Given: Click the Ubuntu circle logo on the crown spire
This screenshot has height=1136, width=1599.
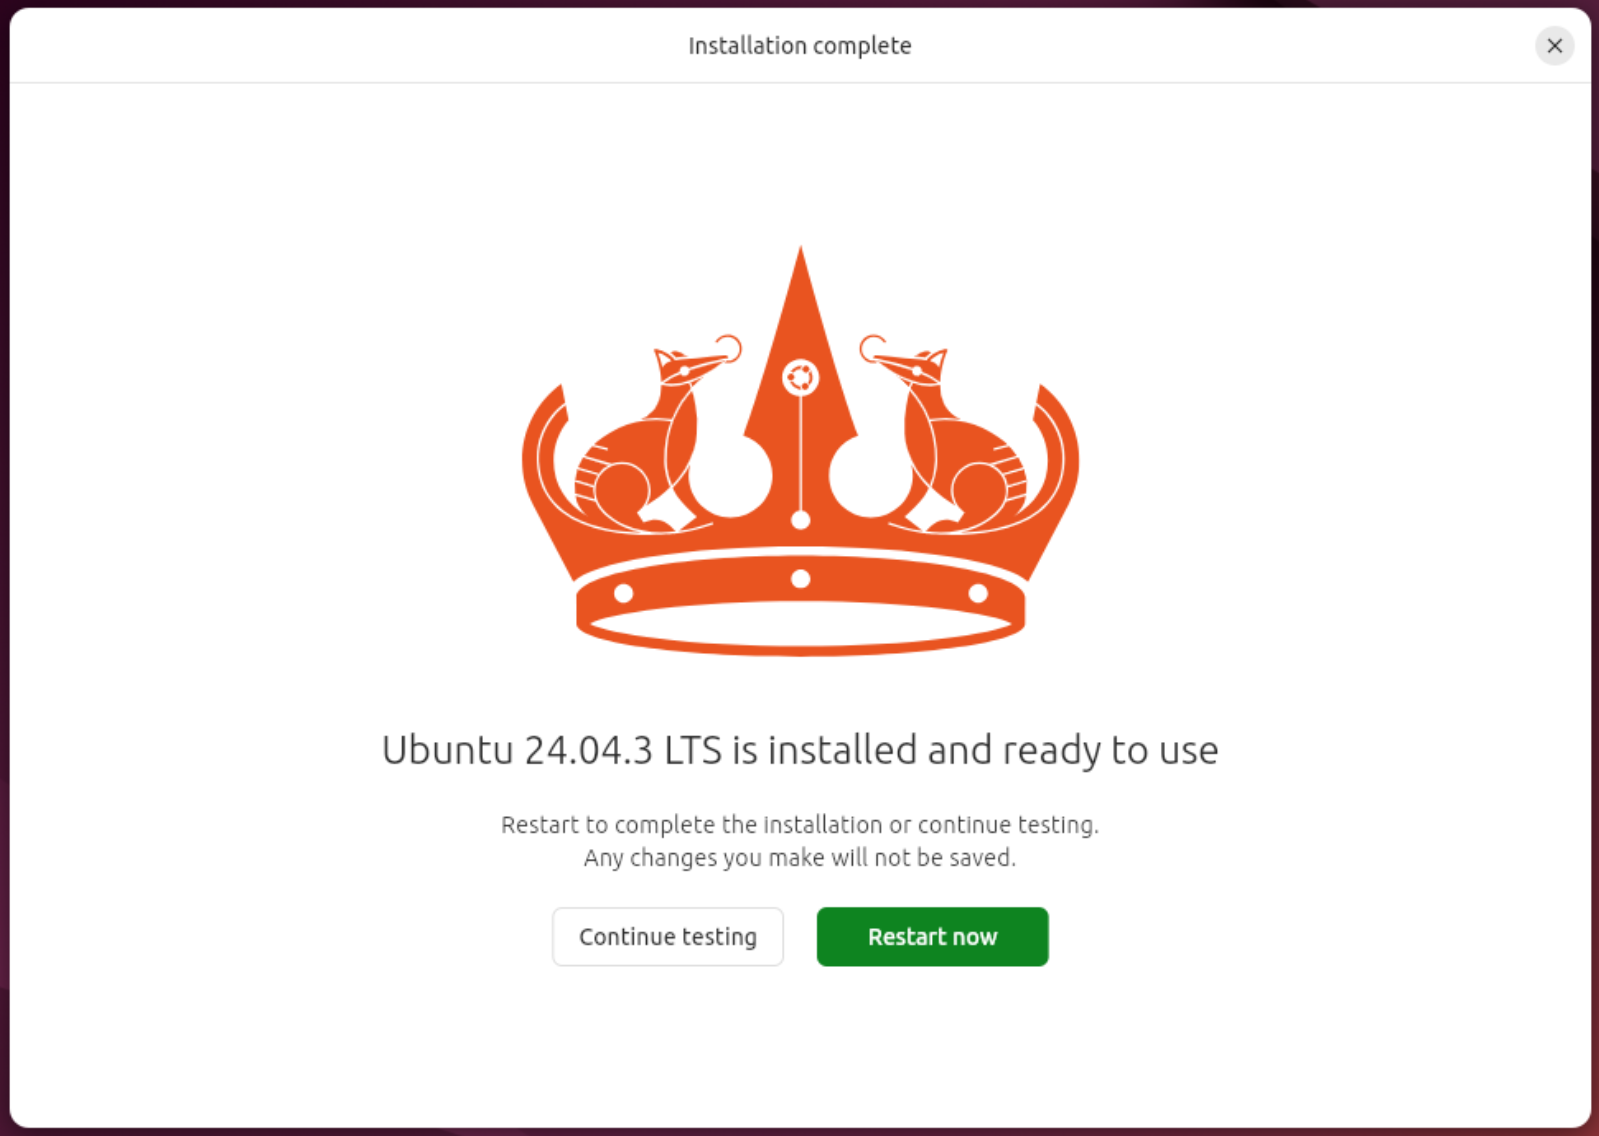Looking at the screenshot, I should pyautogui.click(x=800, y=379).
